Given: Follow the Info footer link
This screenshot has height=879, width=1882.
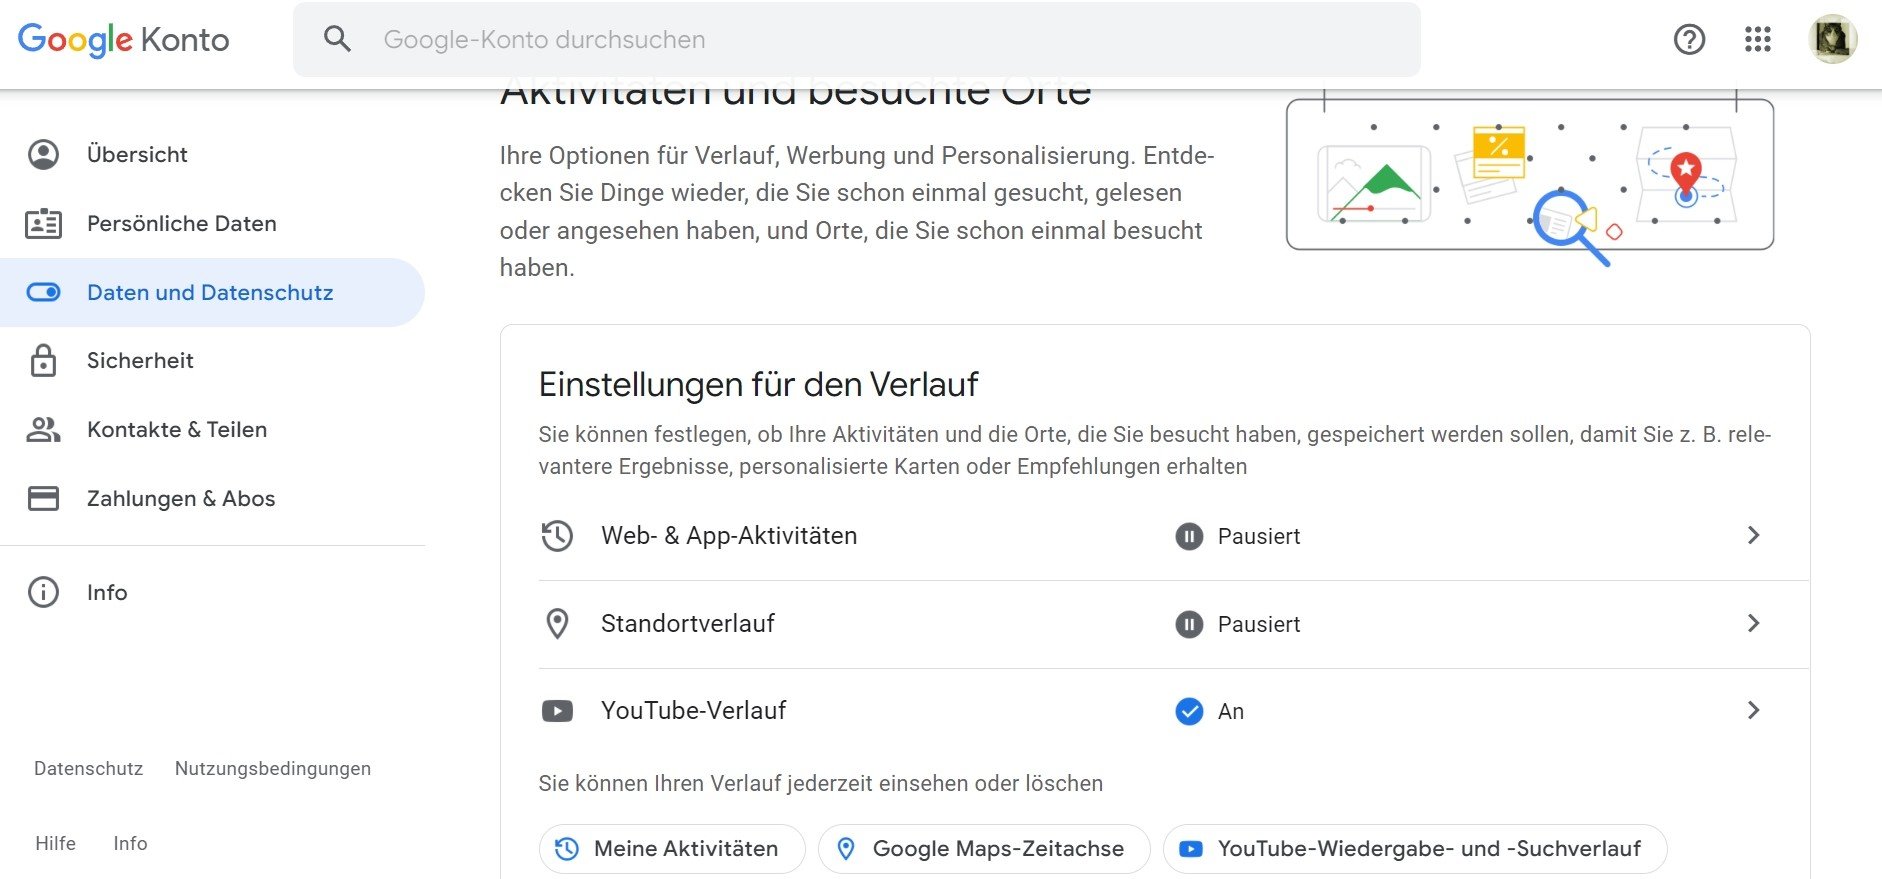Looking at the screenshot, I should click(x=130, y=843).
